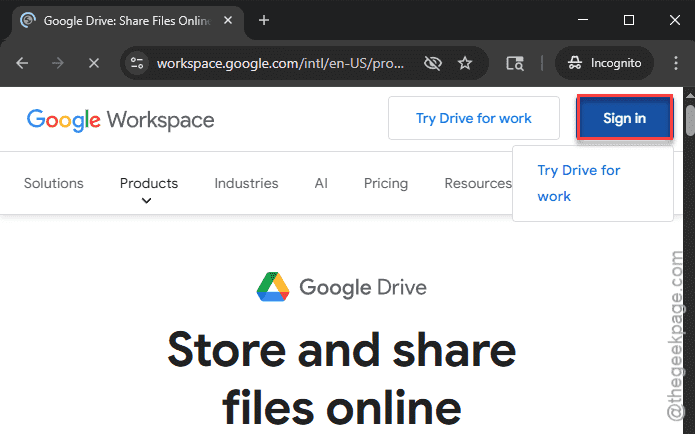695x434 pixels.
Task: Open the Industries menu
Action: [x=246, y=183]
